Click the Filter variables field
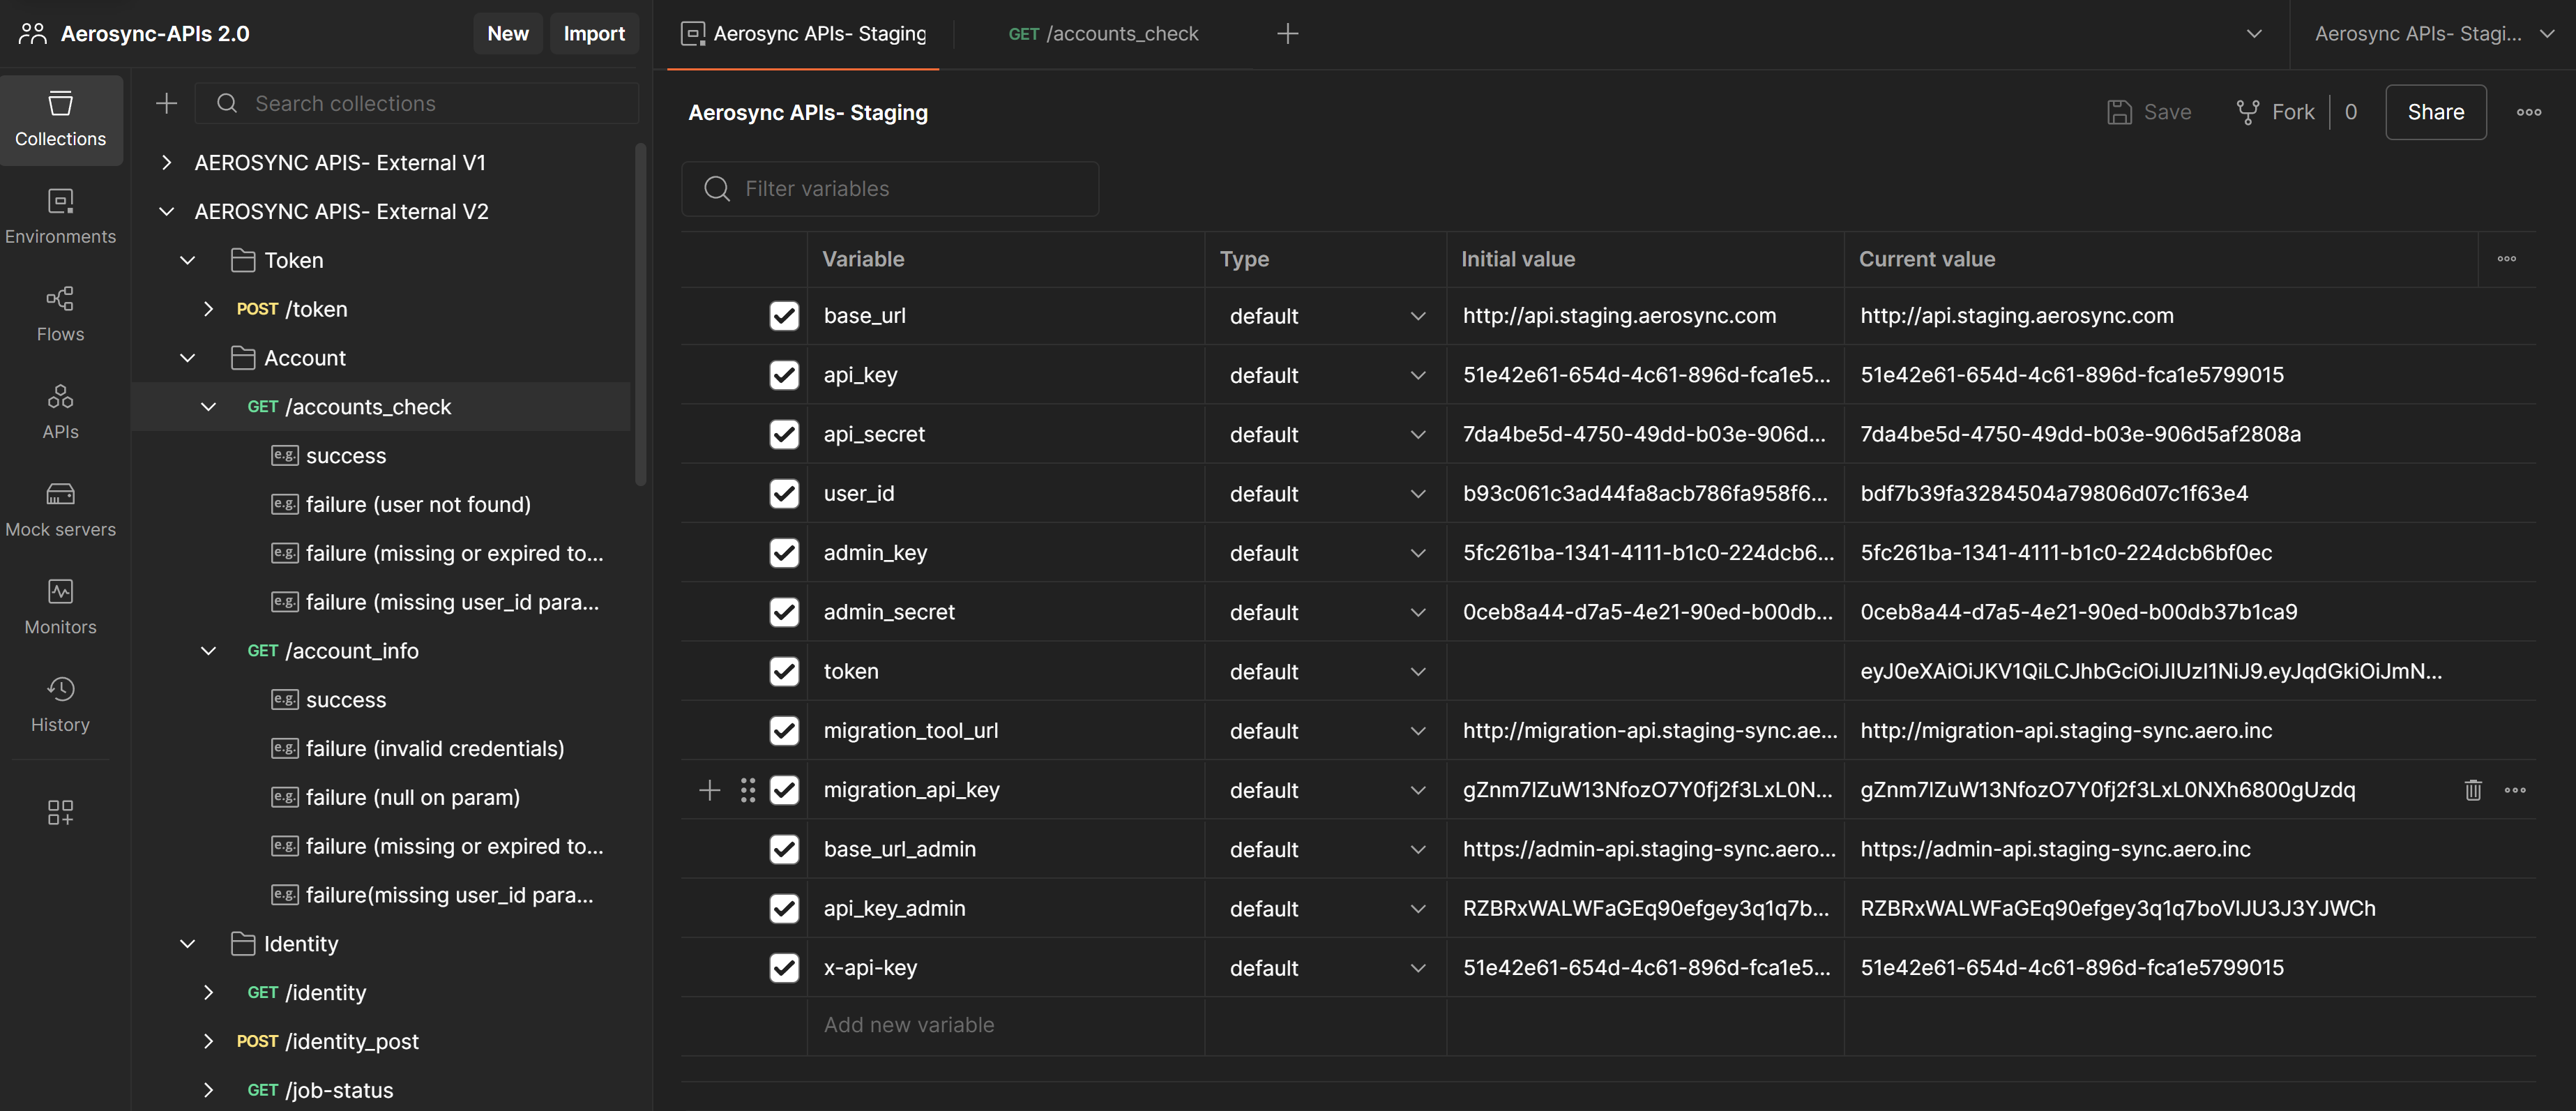 890,188
